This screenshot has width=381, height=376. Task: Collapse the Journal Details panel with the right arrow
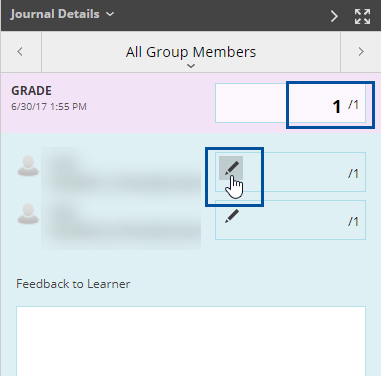tap(334, 16)
